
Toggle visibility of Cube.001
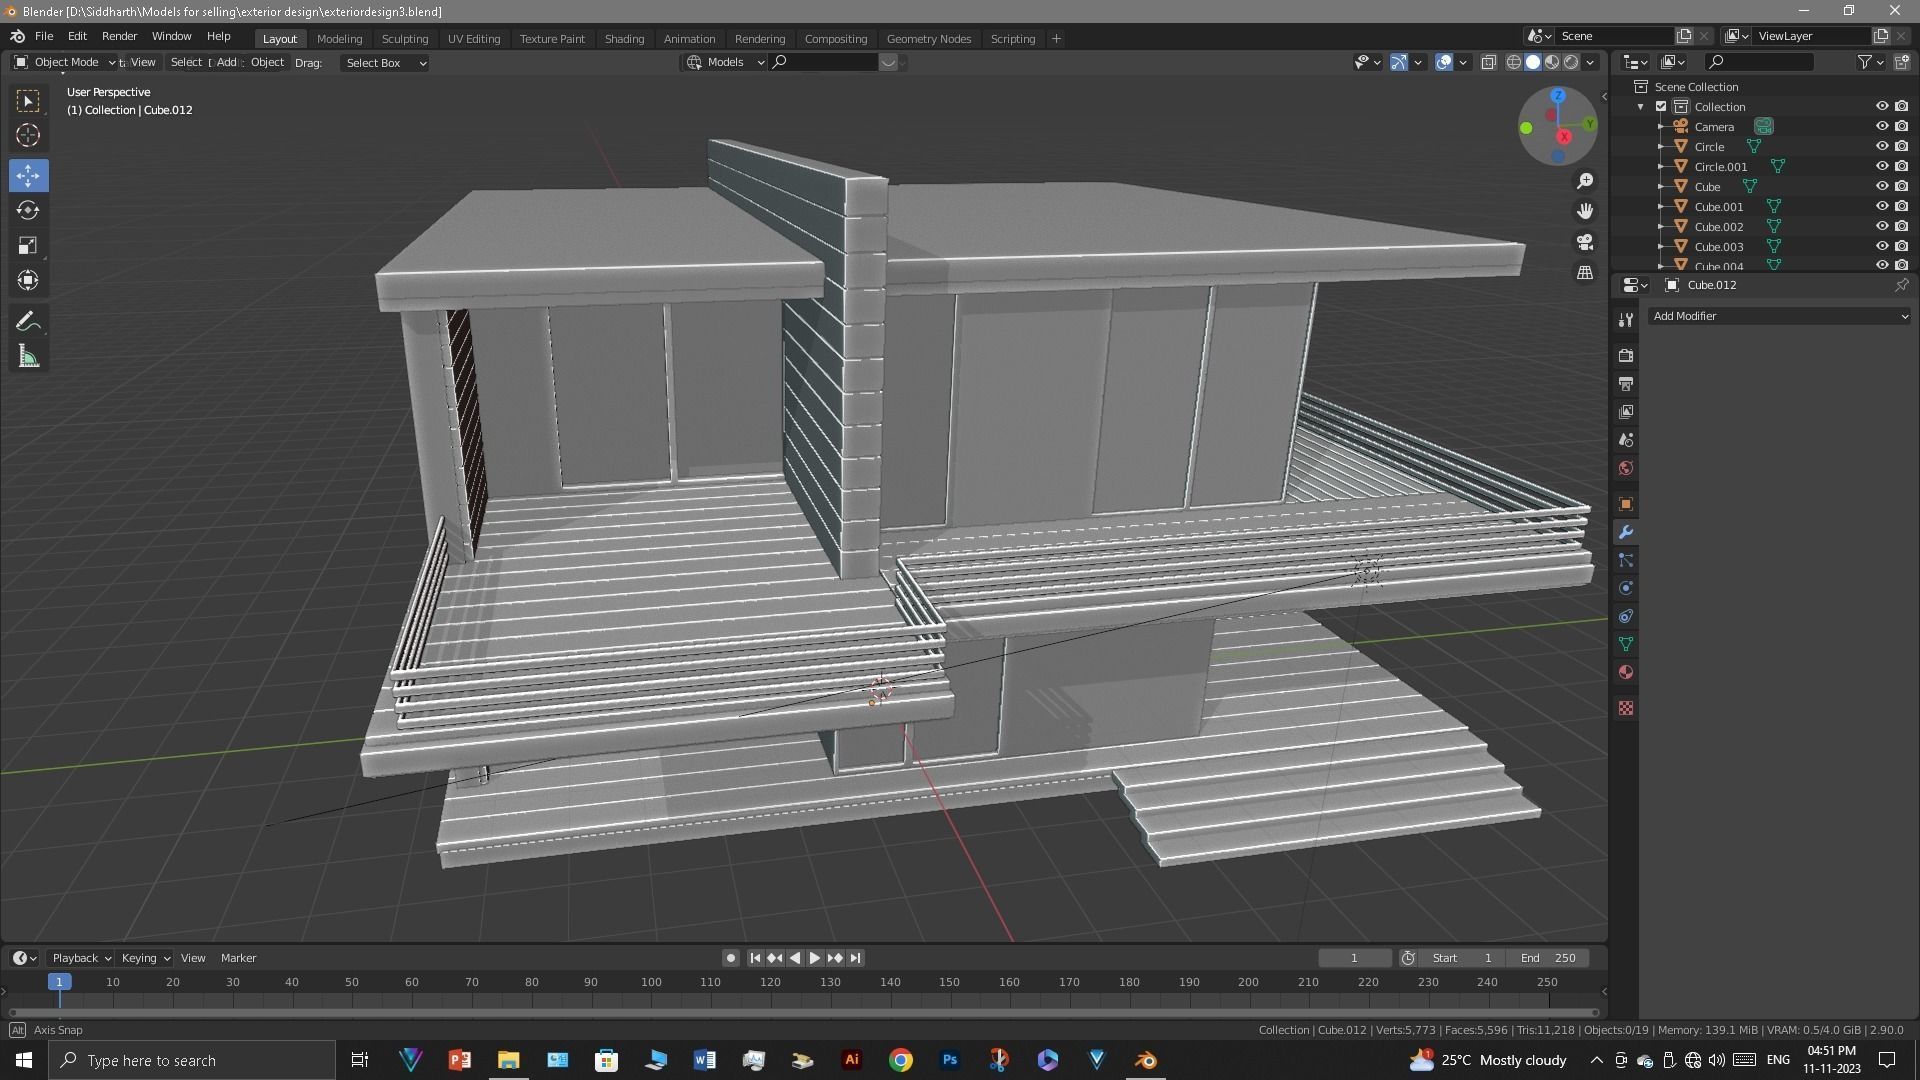tap(1881, 206)
